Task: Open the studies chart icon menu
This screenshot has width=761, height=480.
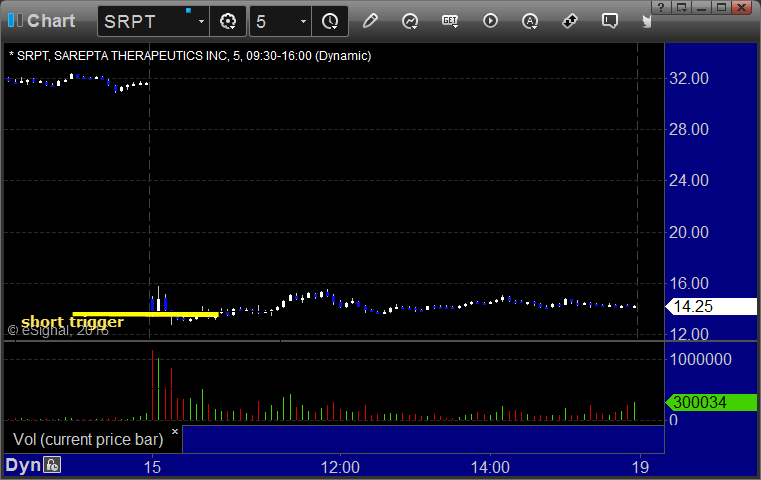Action: (410, 21)
